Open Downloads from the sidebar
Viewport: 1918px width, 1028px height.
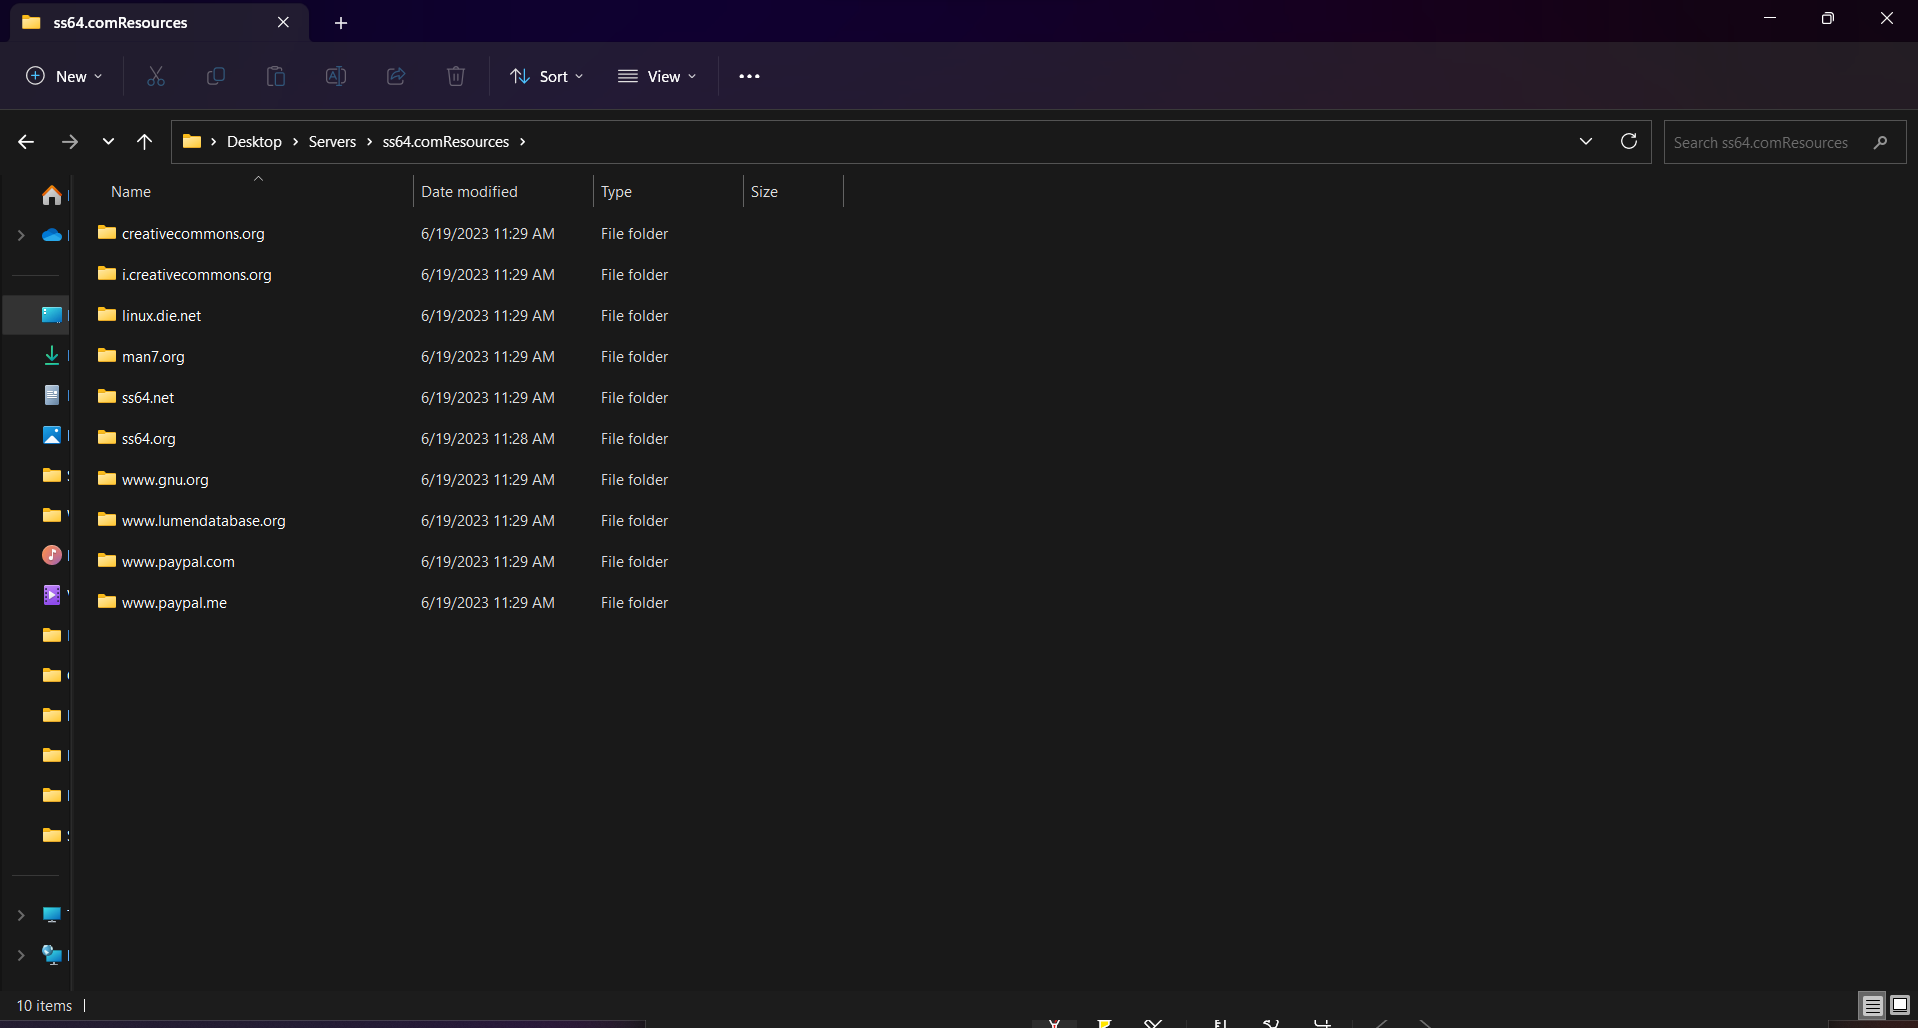tap(52, 355)
